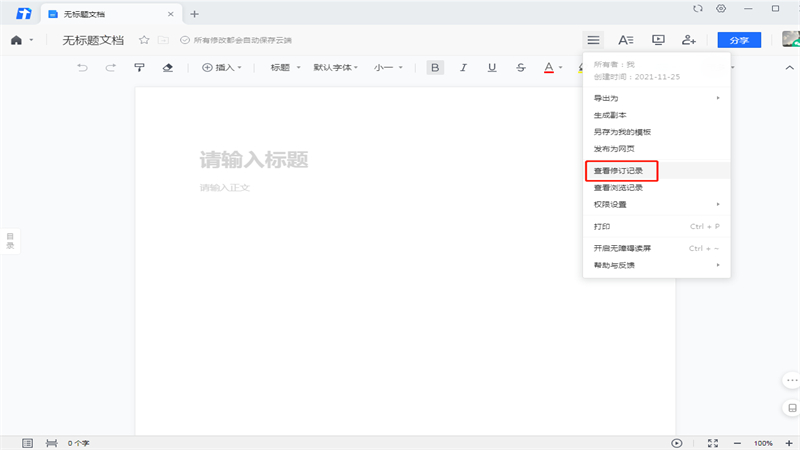Click the floating panel icon at right edge
This screenshot has height=450, width=800.
coord(791,408)
